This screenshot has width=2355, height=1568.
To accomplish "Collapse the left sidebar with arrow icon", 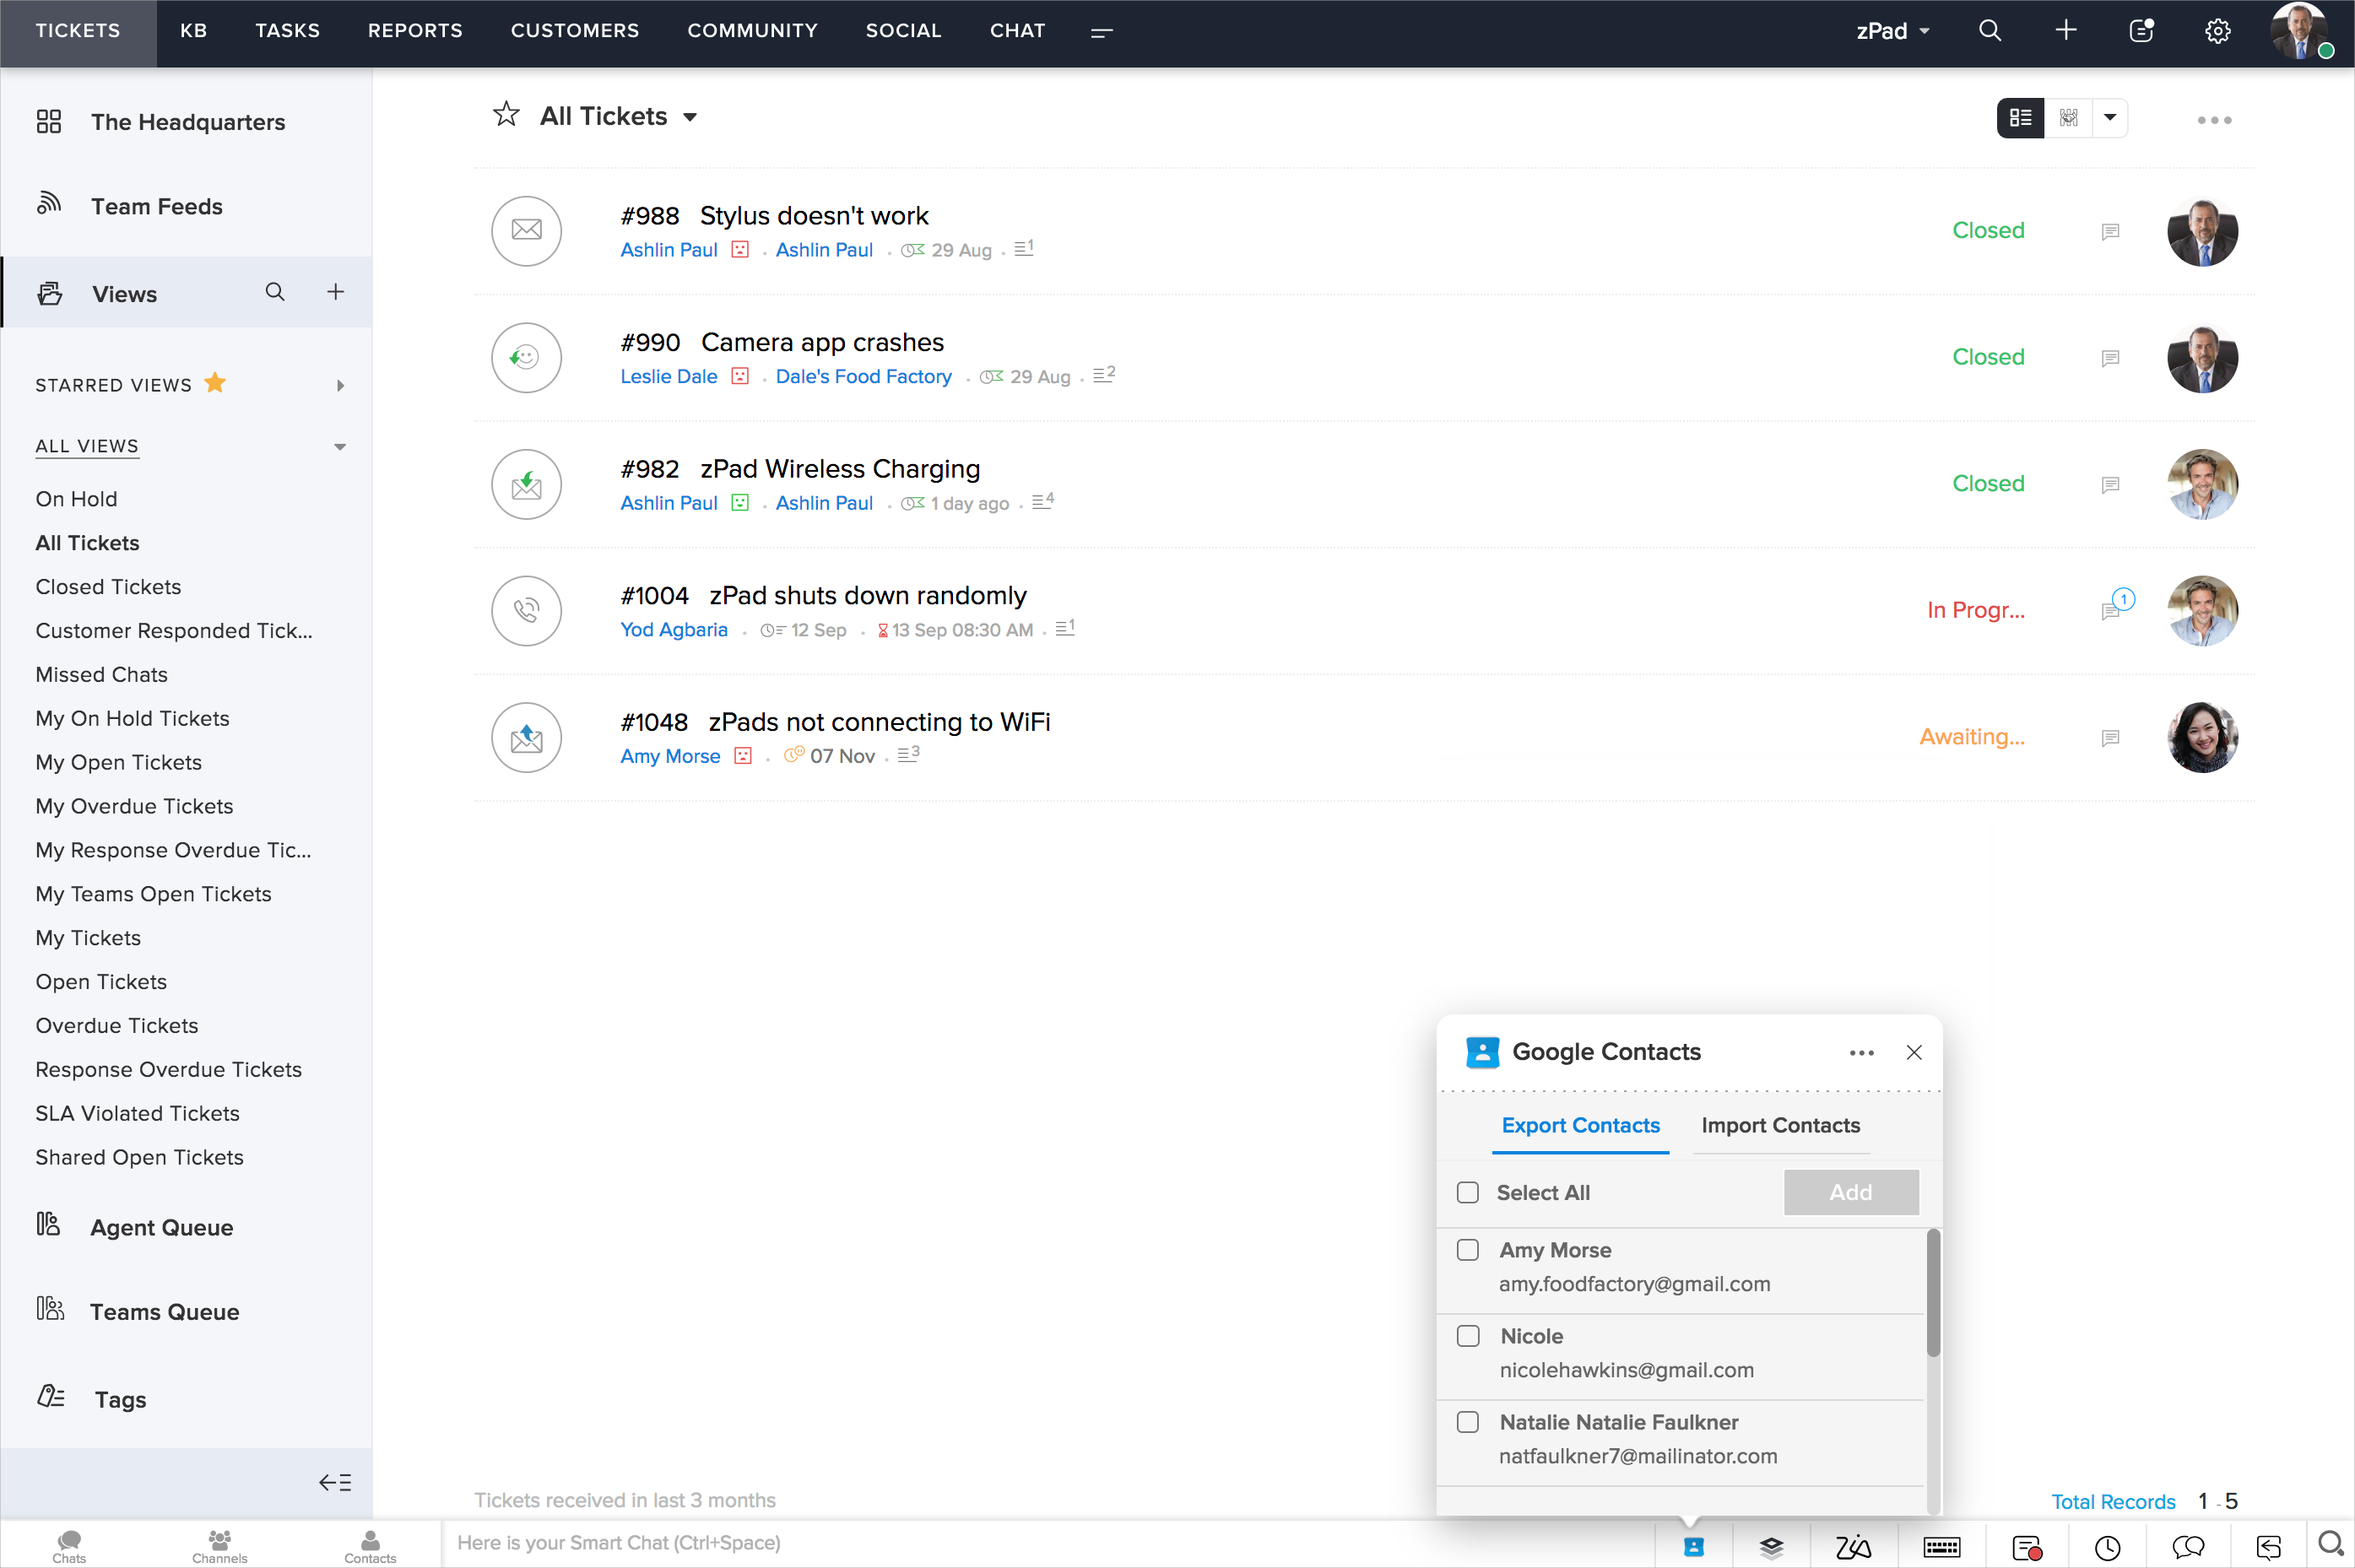I will [335, 1482].
